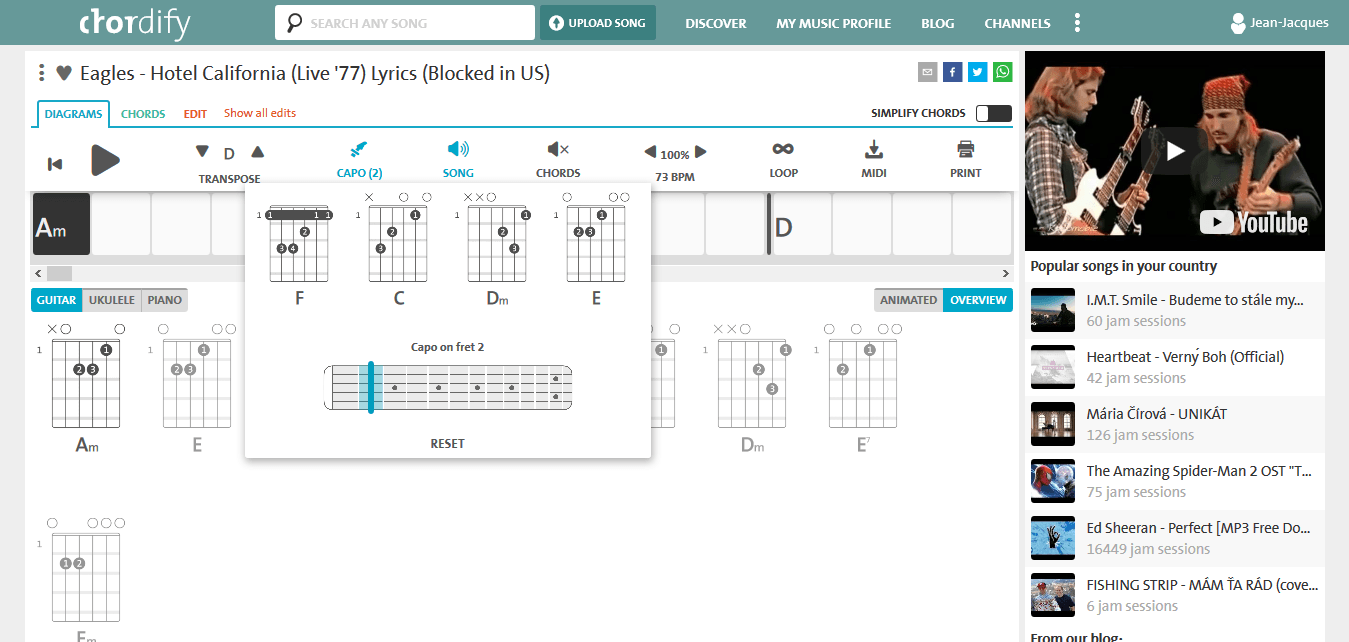Screen dimensions: 1349x642
Task: Click the timeline horizontal scrollbar thumb
Action: [x=59, y=273]
